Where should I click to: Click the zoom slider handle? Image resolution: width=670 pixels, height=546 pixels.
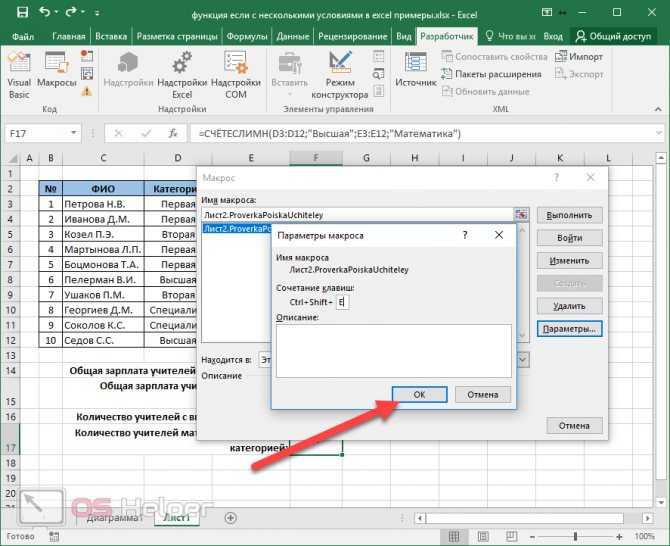pyautogui.click(x=576, y=536)
